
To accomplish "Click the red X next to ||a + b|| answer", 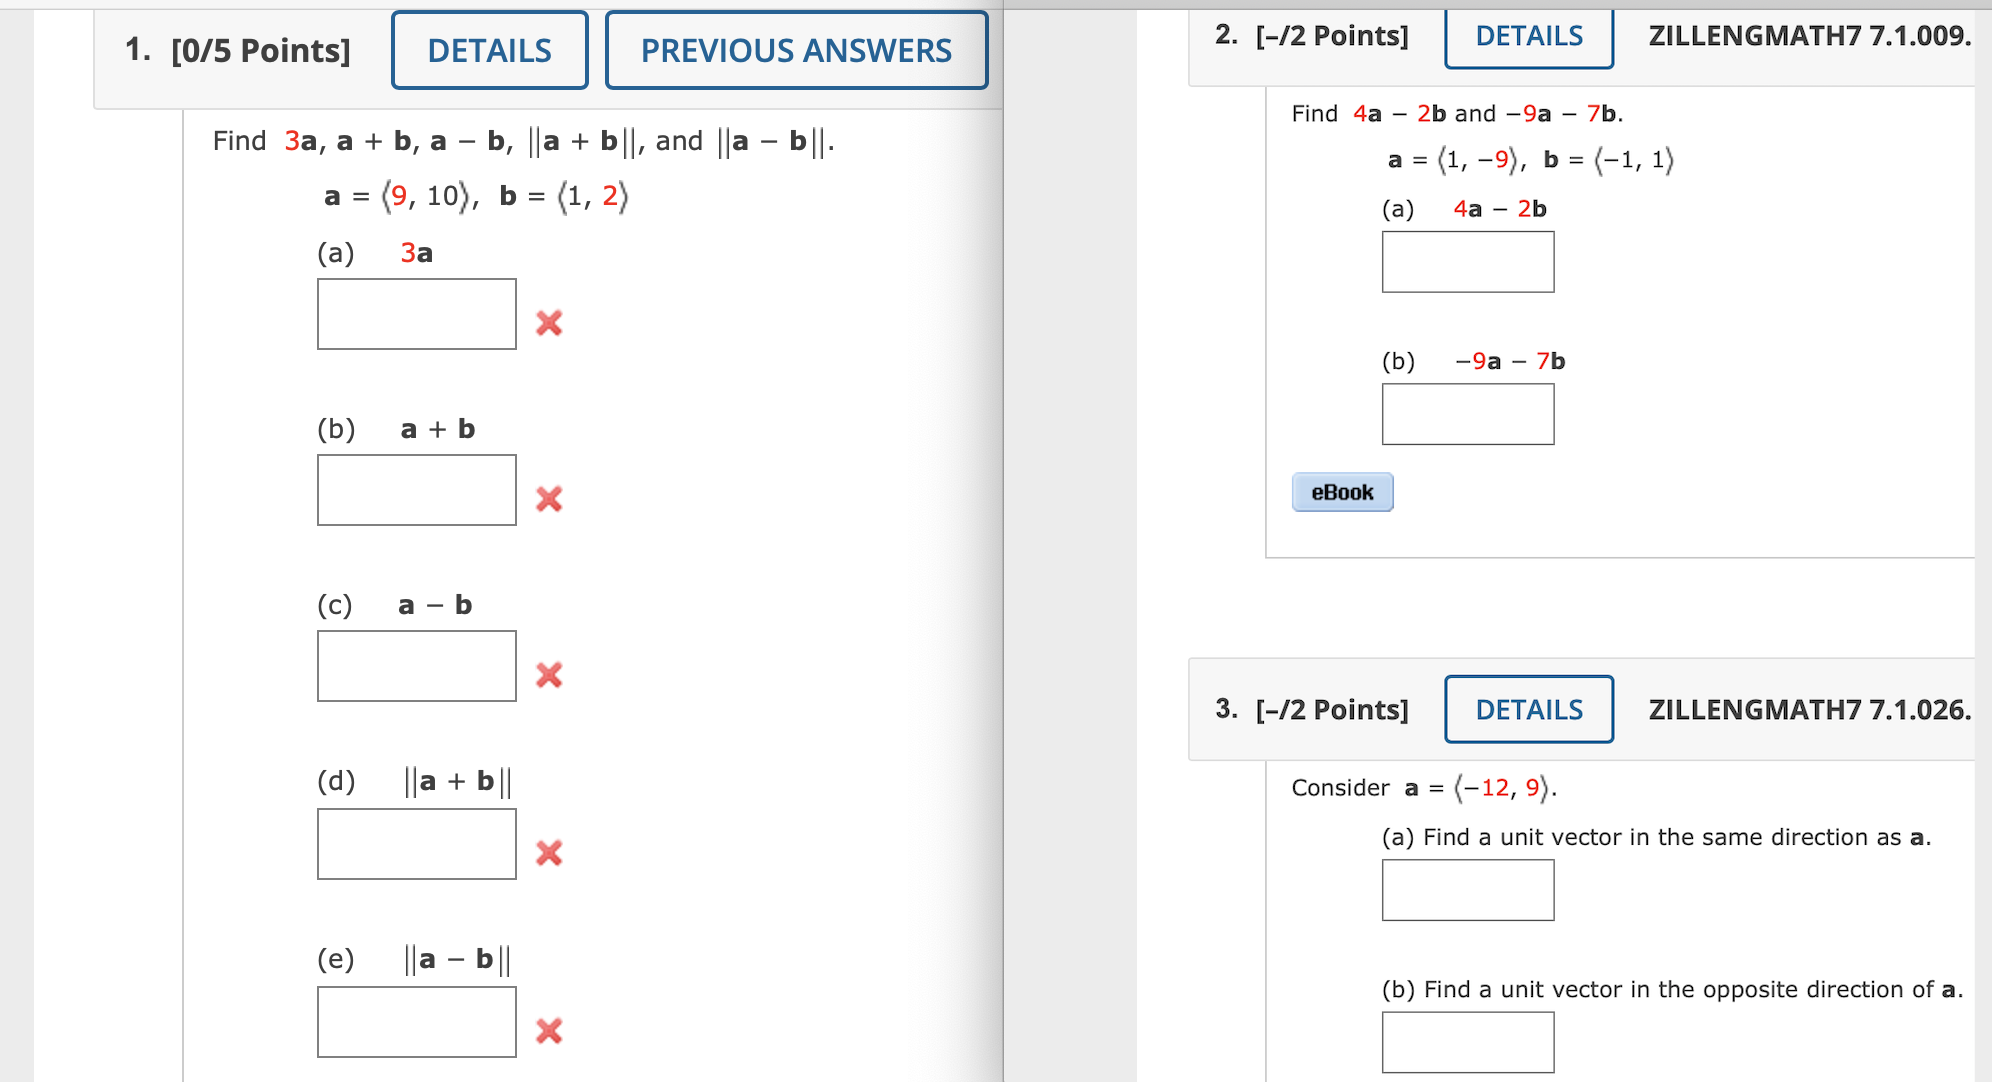I will pyautogui.click(x=548, y=853).
